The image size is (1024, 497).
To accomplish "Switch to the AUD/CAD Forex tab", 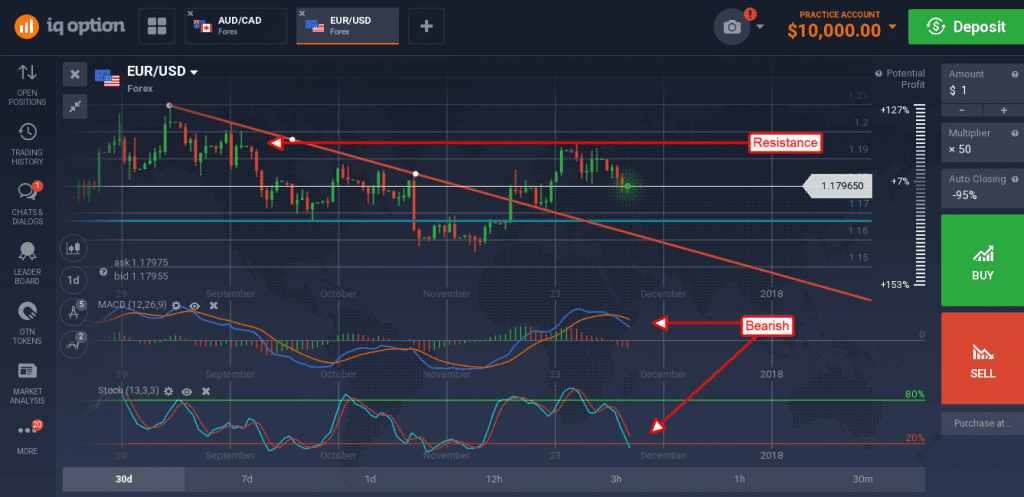I will coord(236,26).
